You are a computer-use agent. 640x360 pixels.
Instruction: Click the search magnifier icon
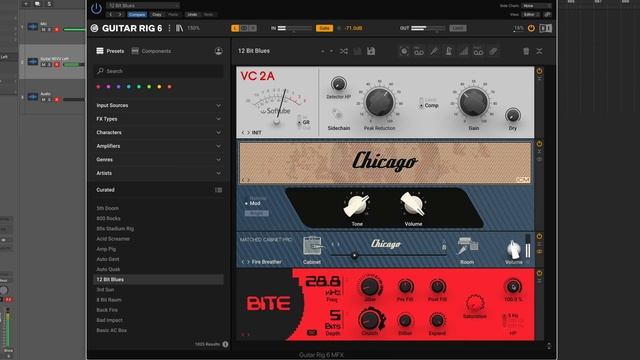[100, 71]
